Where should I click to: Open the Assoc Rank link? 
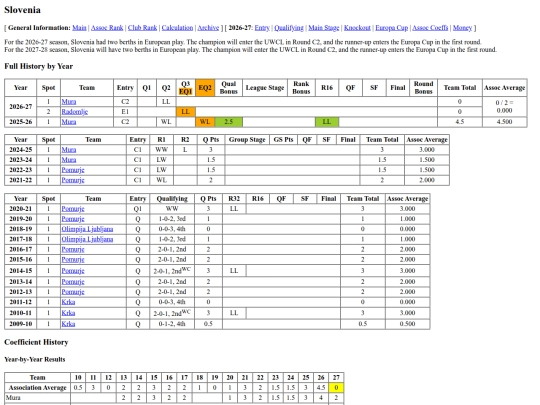[107, 28]
